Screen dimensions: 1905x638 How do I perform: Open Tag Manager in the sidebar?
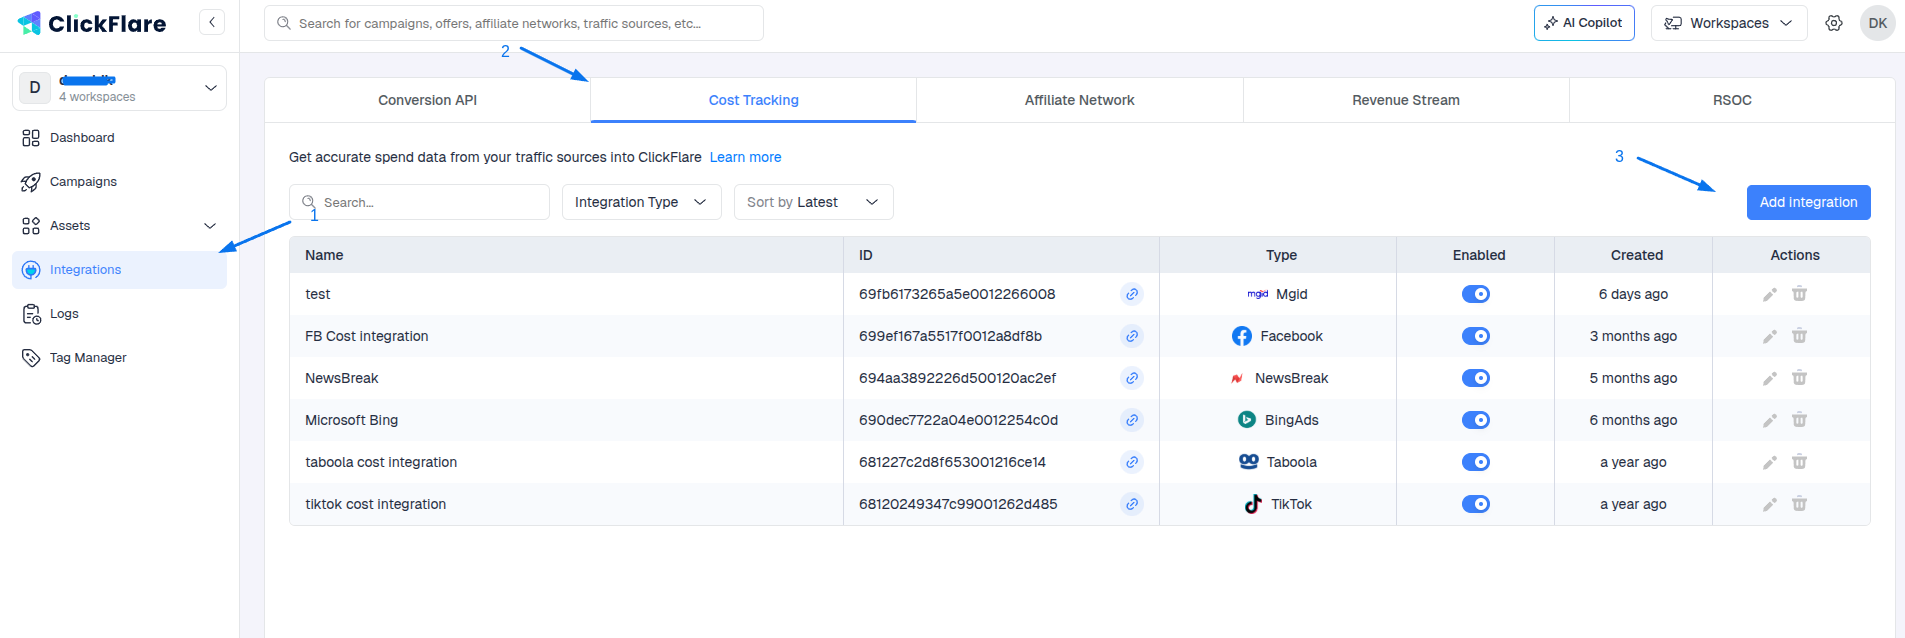(119, 358)
